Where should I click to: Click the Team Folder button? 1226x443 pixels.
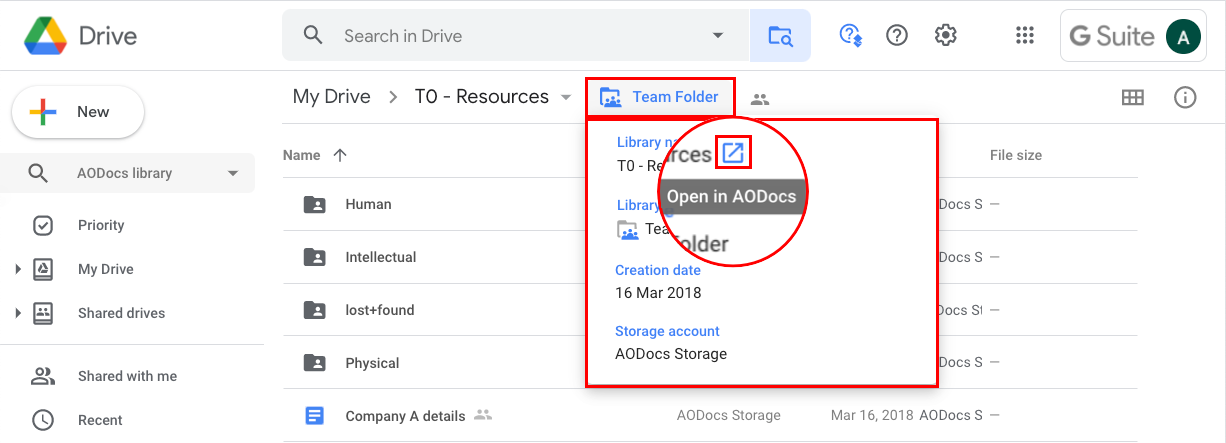pyautogui.click(x=660, y=97)
